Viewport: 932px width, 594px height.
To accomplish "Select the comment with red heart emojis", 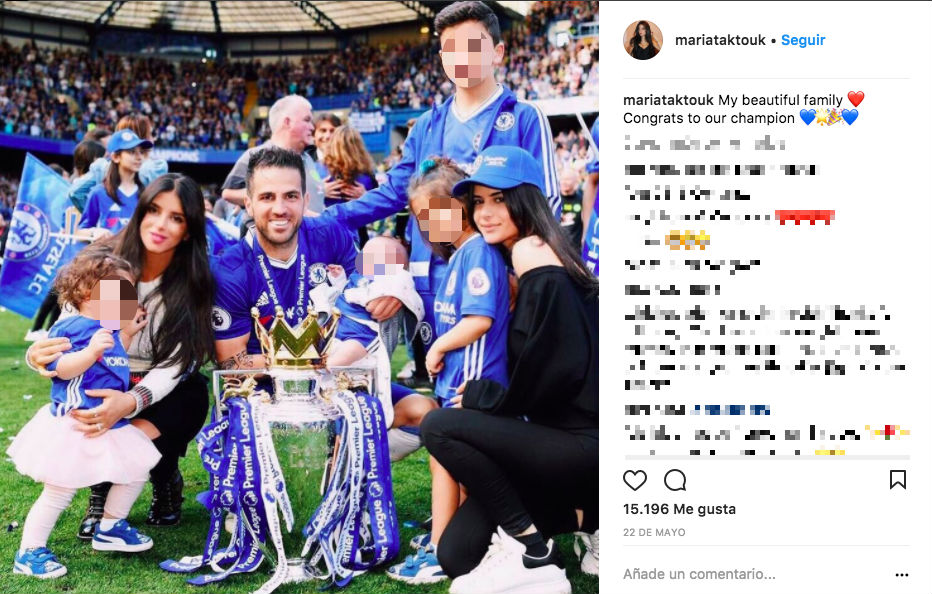I will [x=729, y=217].
